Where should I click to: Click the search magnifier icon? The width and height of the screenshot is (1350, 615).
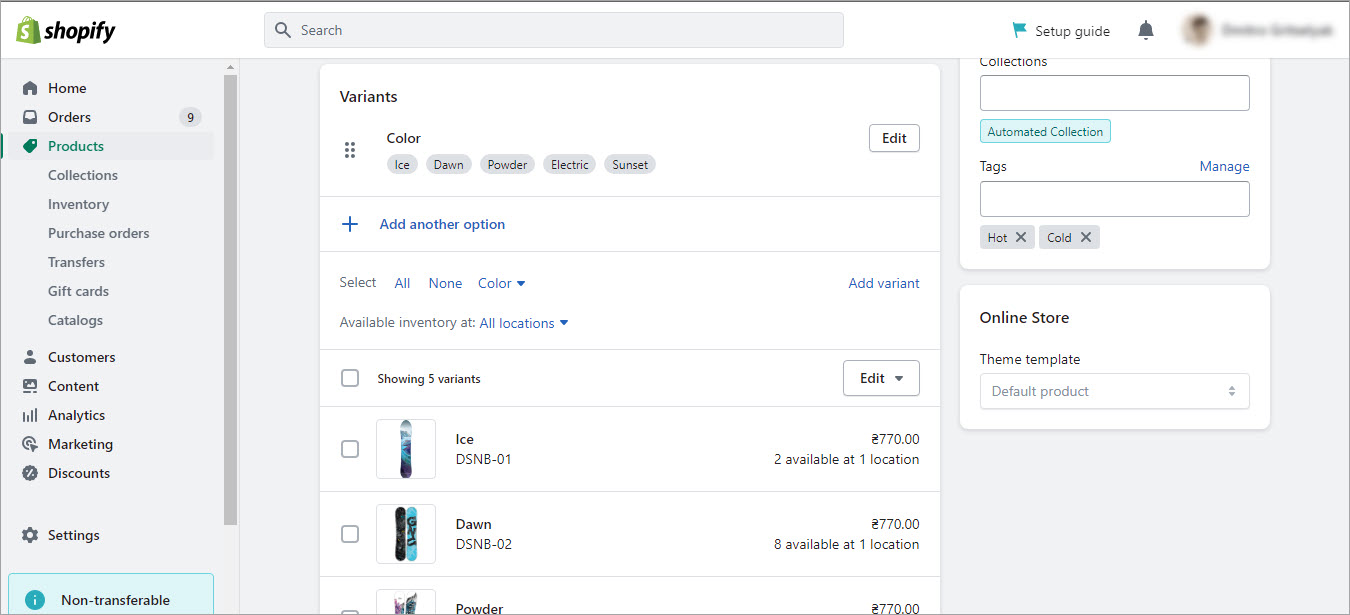click(x=283, y=30)
